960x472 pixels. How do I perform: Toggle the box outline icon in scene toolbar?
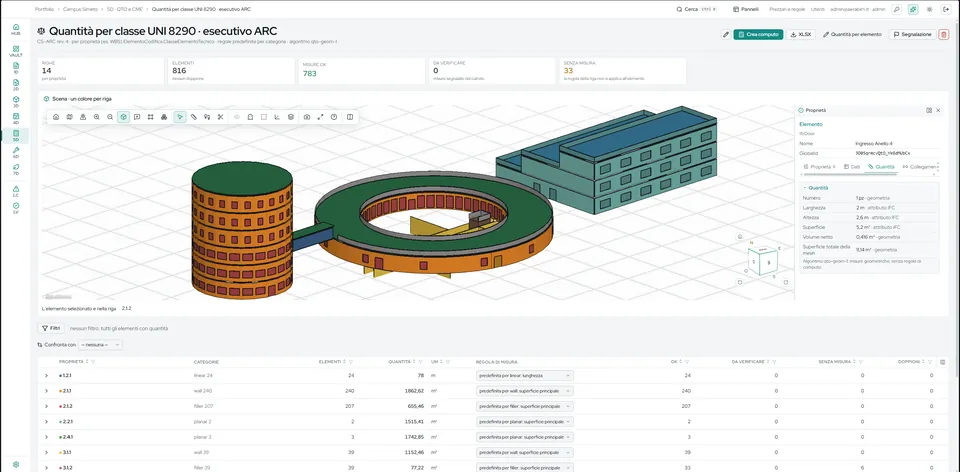coord(264,117)
